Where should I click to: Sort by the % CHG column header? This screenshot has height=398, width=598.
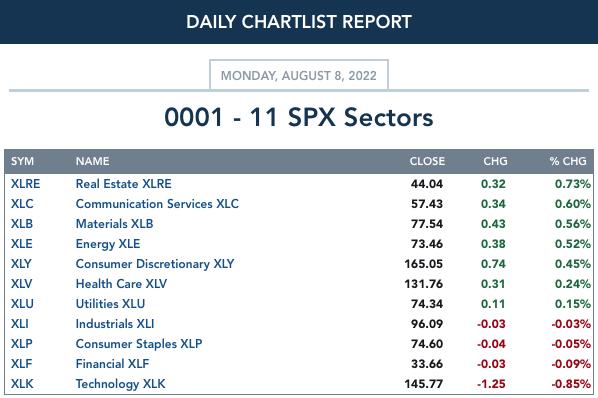click(568, 161)
